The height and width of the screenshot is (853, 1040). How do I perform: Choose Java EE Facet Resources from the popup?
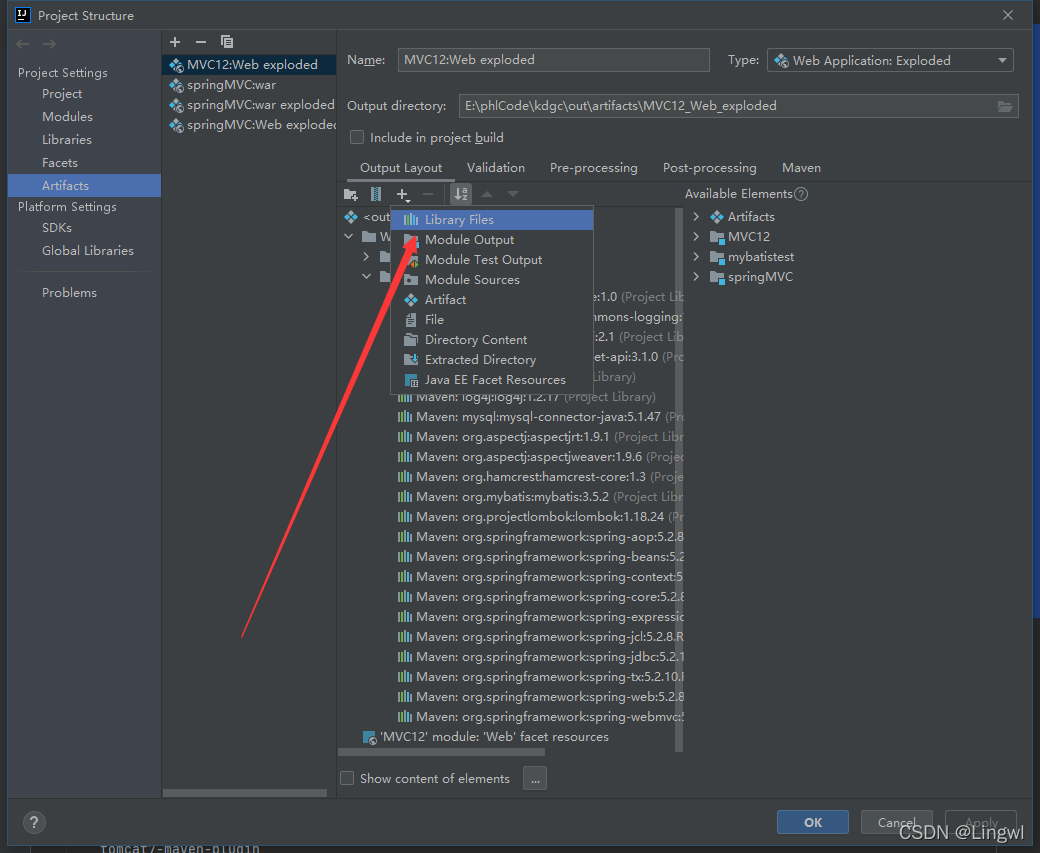pyautogui.click(x=491, y=379)
